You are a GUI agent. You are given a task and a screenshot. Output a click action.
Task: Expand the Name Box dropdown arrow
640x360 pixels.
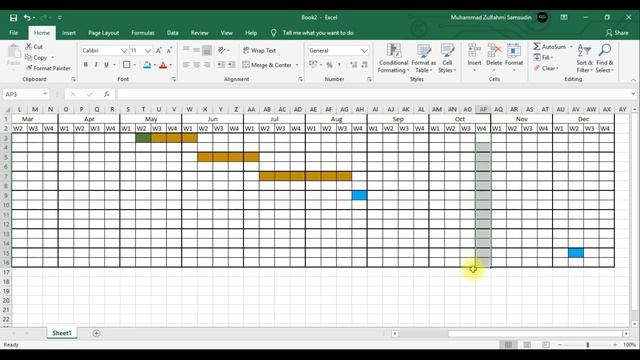(x=45, y=94)
